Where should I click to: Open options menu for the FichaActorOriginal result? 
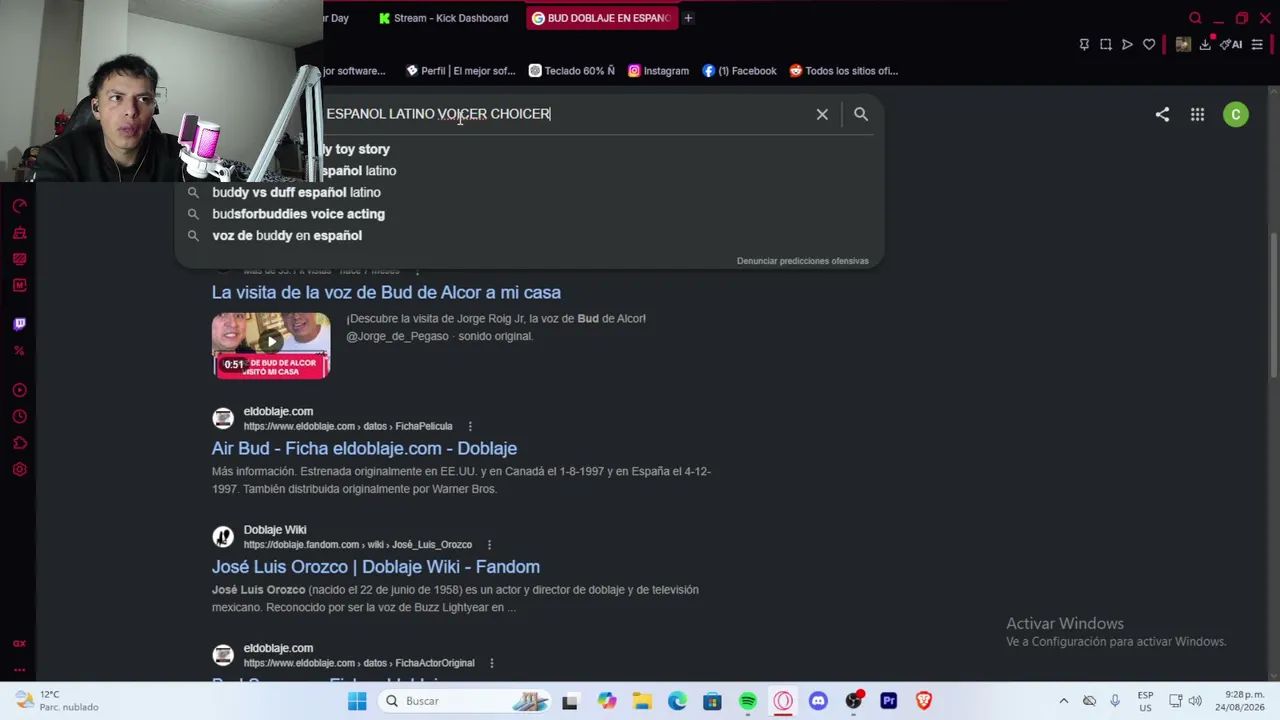491,663
